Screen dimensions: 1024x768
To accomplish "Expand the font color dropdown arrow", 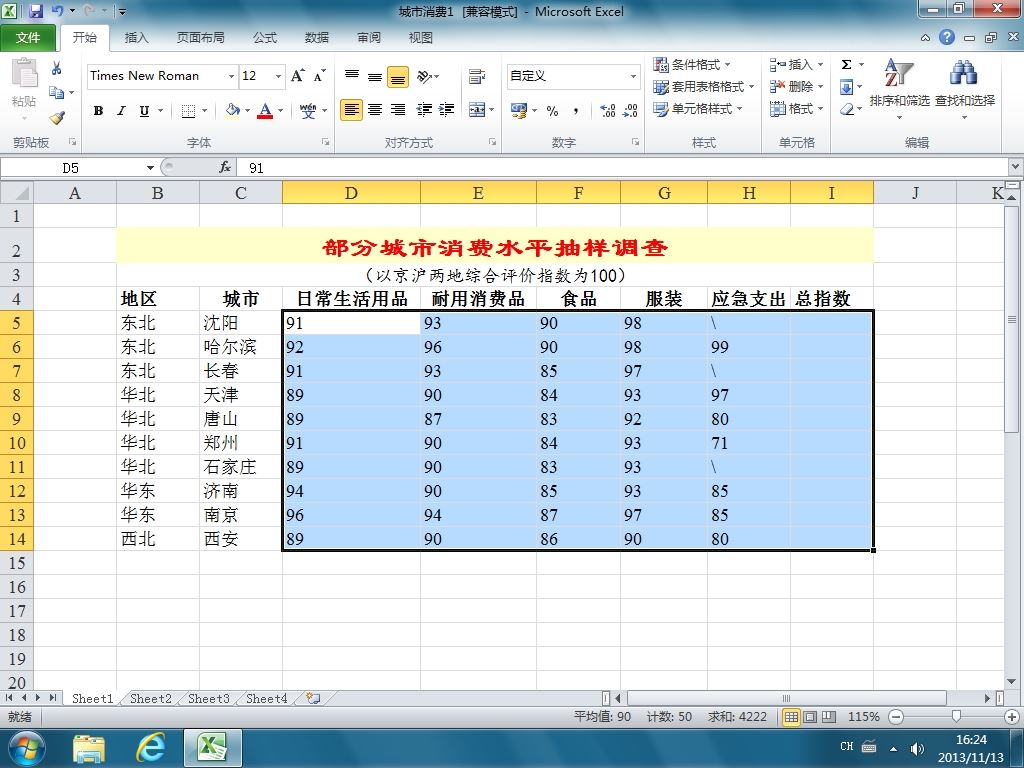I will click(x=280, y=110).
